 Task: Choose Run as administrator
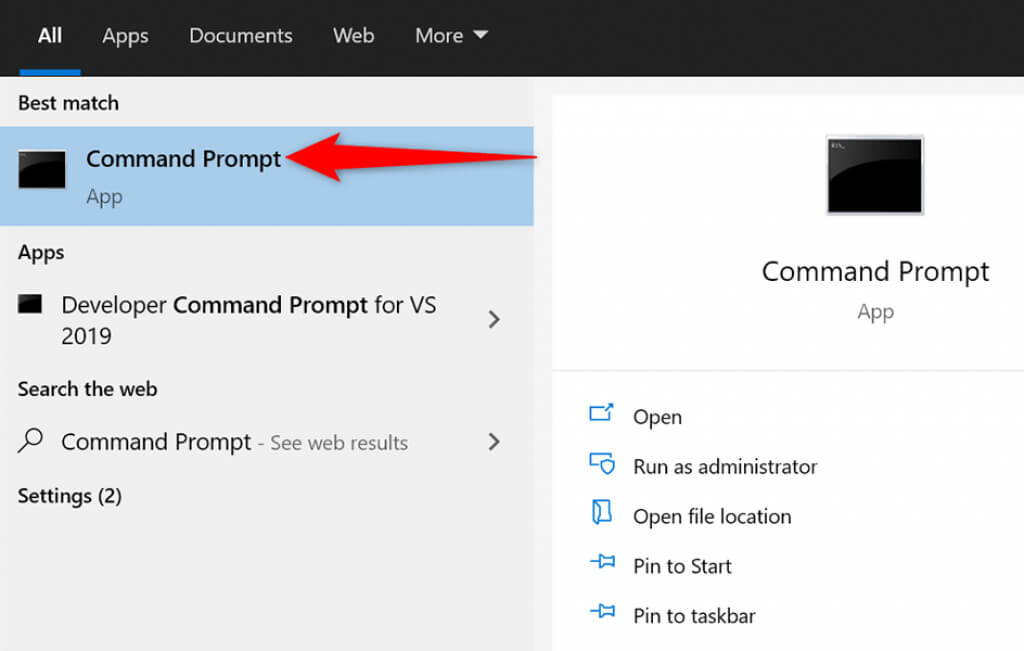[724, 467]
